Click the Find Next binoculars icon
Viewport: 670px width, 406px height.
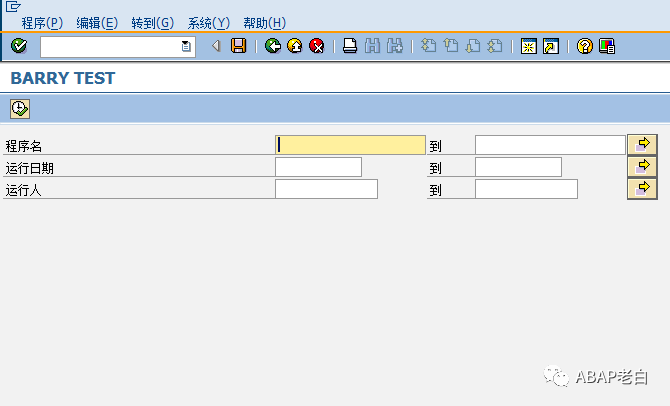pos(394,46)
